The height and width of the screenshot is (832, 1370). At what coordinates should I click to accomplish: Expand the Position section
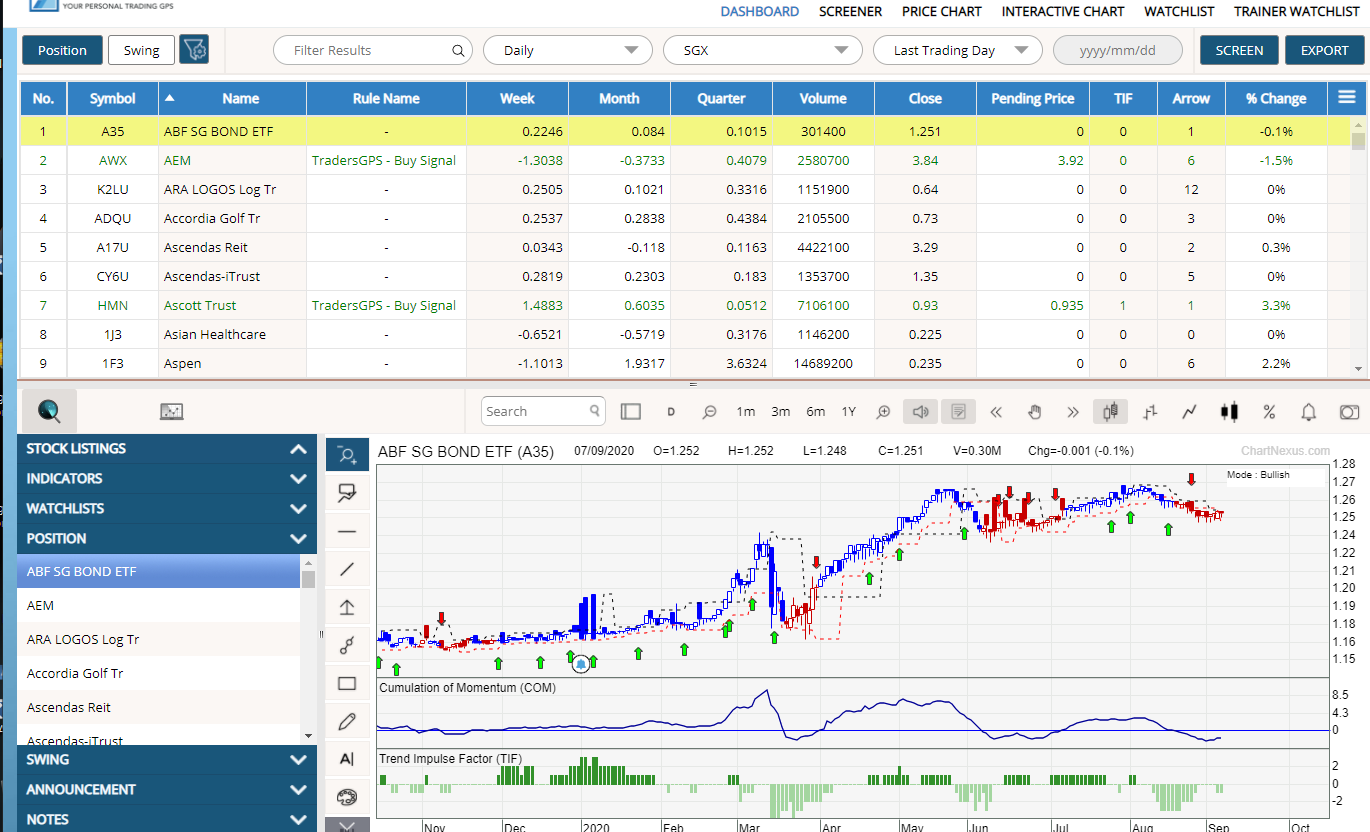click(x=168, y=539)
